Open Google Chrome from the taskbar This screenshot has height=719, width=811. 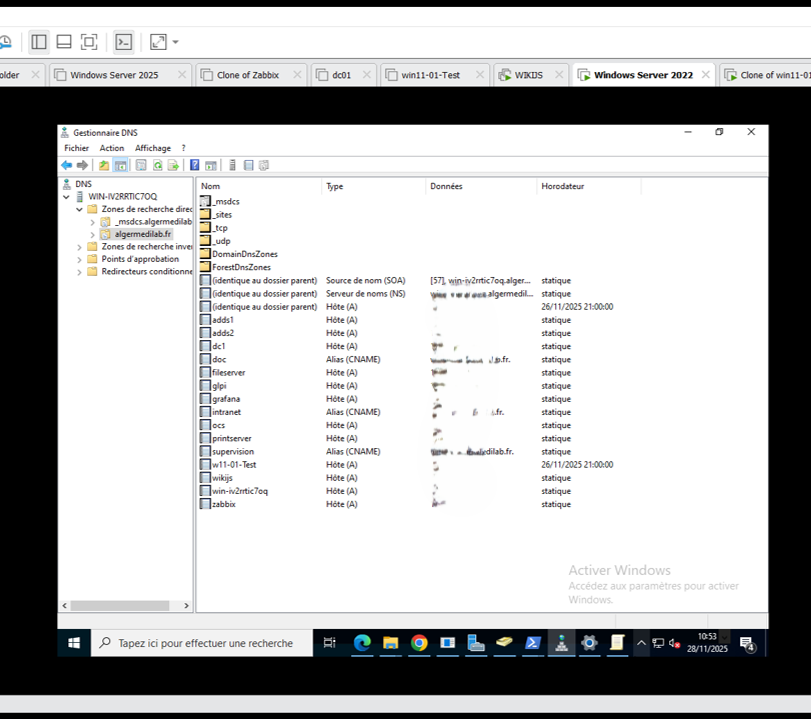click(419, 643)
